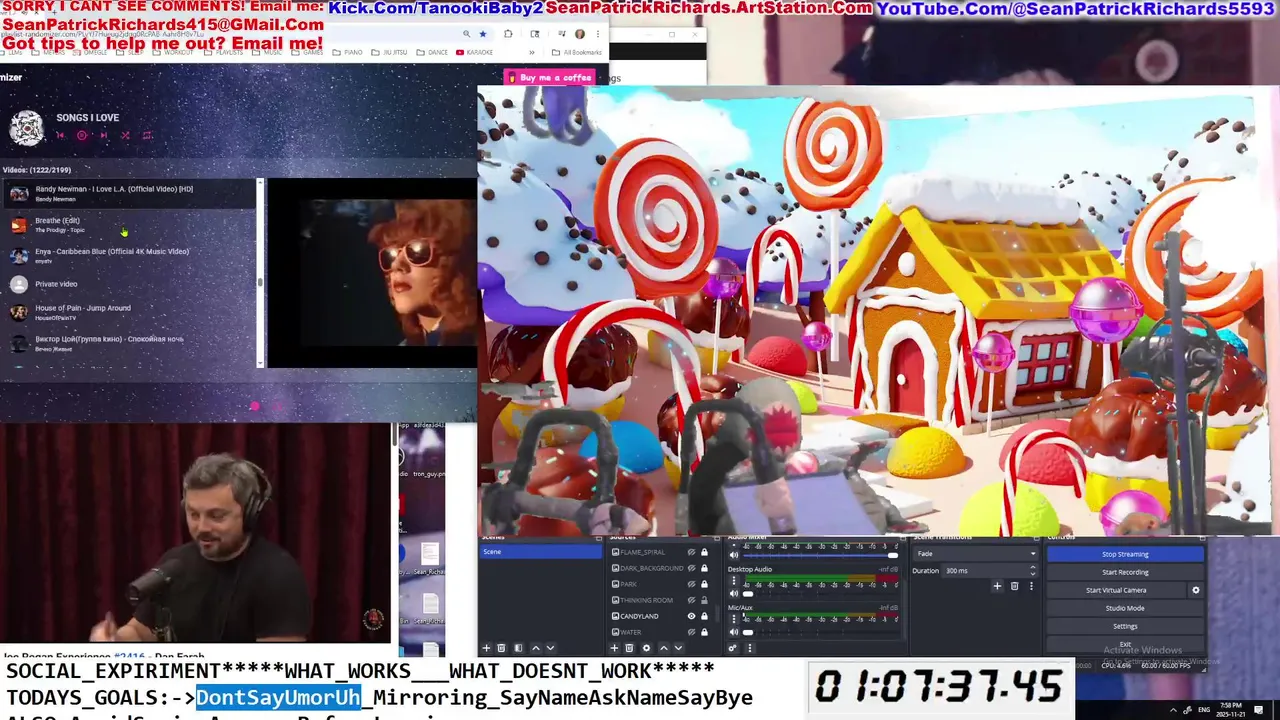Open source properties gear in OBS

(x=646, y=648)
